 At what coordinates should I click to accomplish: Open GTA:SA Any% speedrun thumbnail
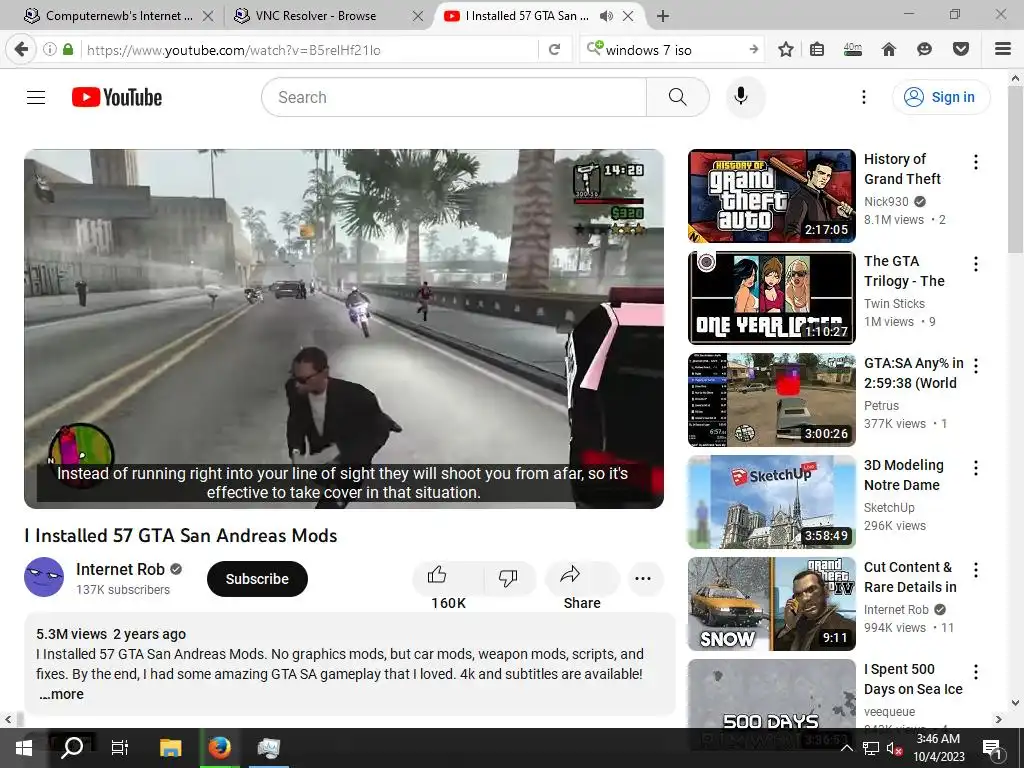(x=771, y=400)
